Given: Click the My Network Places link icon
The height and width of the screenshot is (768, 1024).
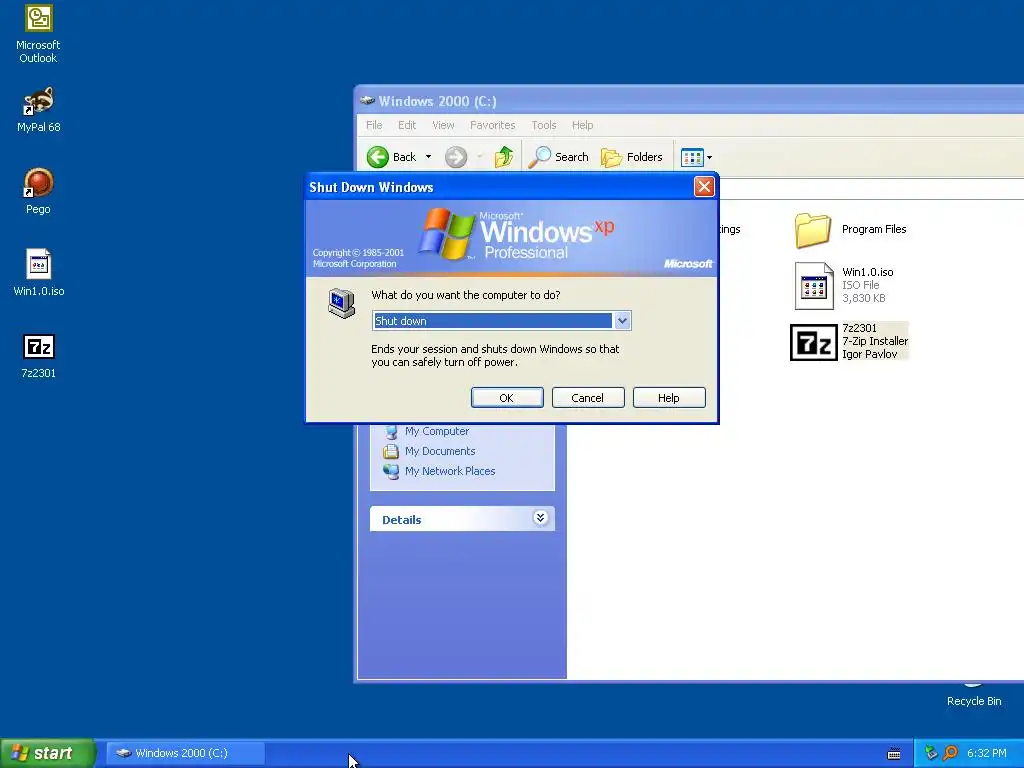Looking at the screenshot, I should pyautogui.click(x=391, y=472).
